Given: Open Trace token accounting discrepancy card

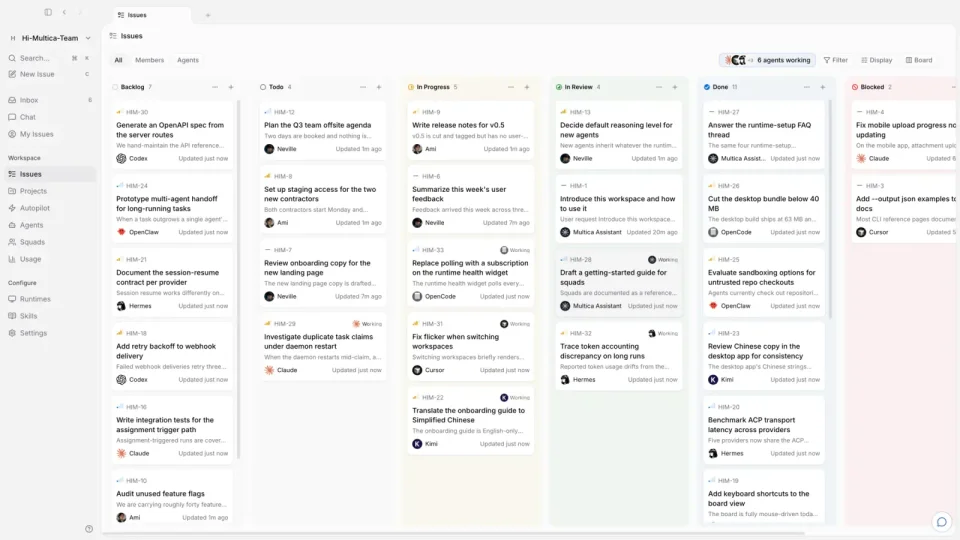Looking at the screenshot, I should click(618, 356).
